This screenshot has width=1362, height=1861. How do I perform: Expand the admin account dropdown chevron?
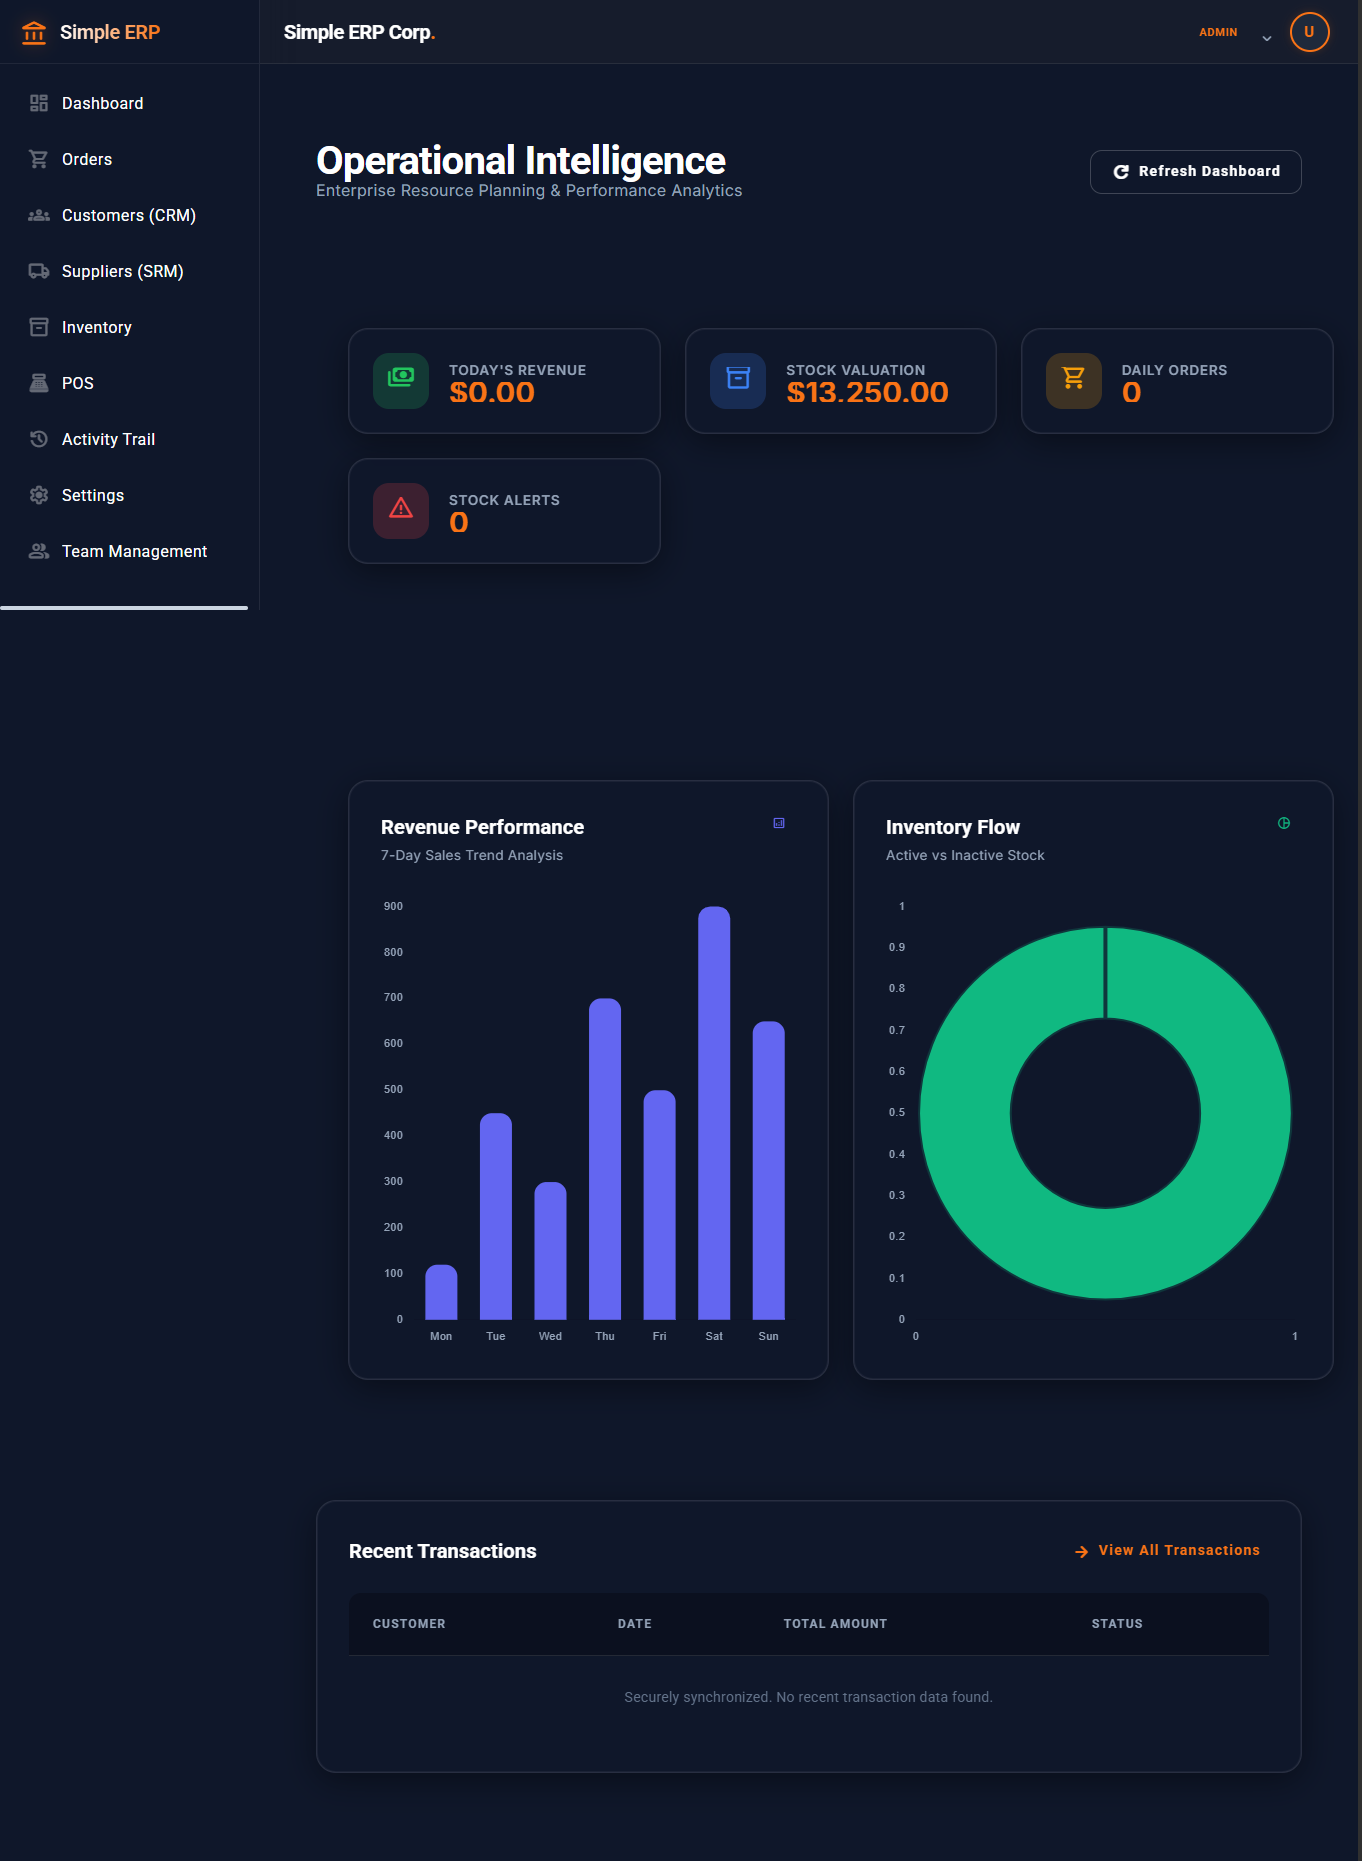click(x=1266, y=38)
